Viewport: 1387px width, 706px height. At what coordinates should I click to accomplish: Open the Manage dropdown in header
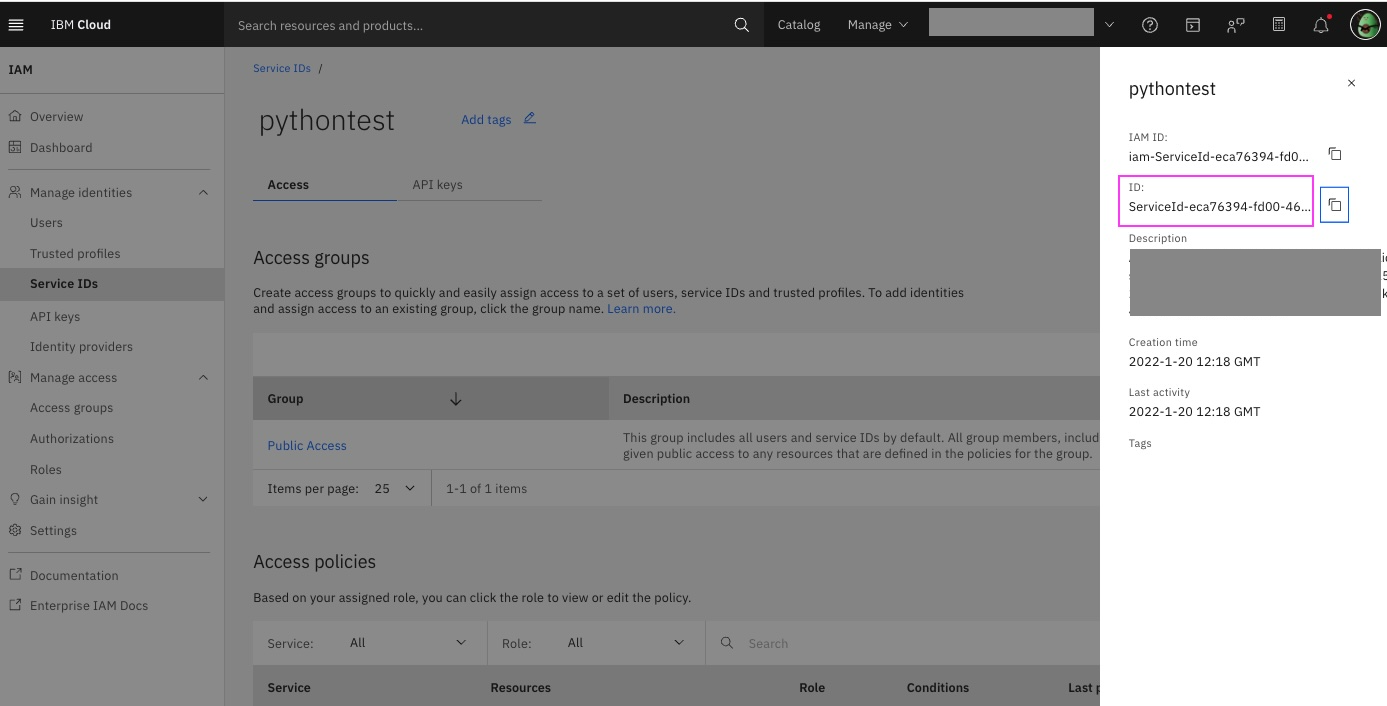(877, 25)
